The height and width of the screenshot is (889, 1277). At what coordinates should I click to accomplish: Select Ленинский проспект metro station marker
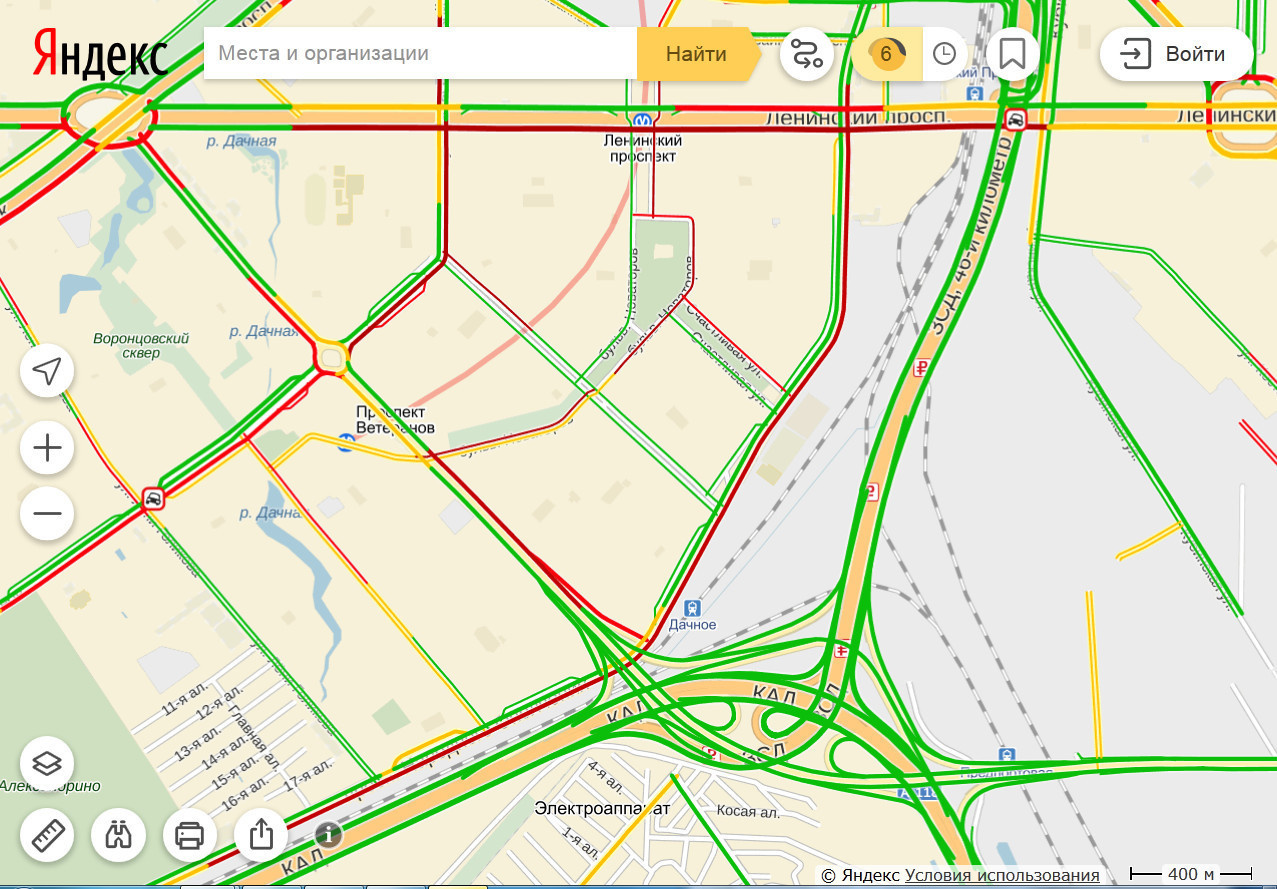coord(642,117)
